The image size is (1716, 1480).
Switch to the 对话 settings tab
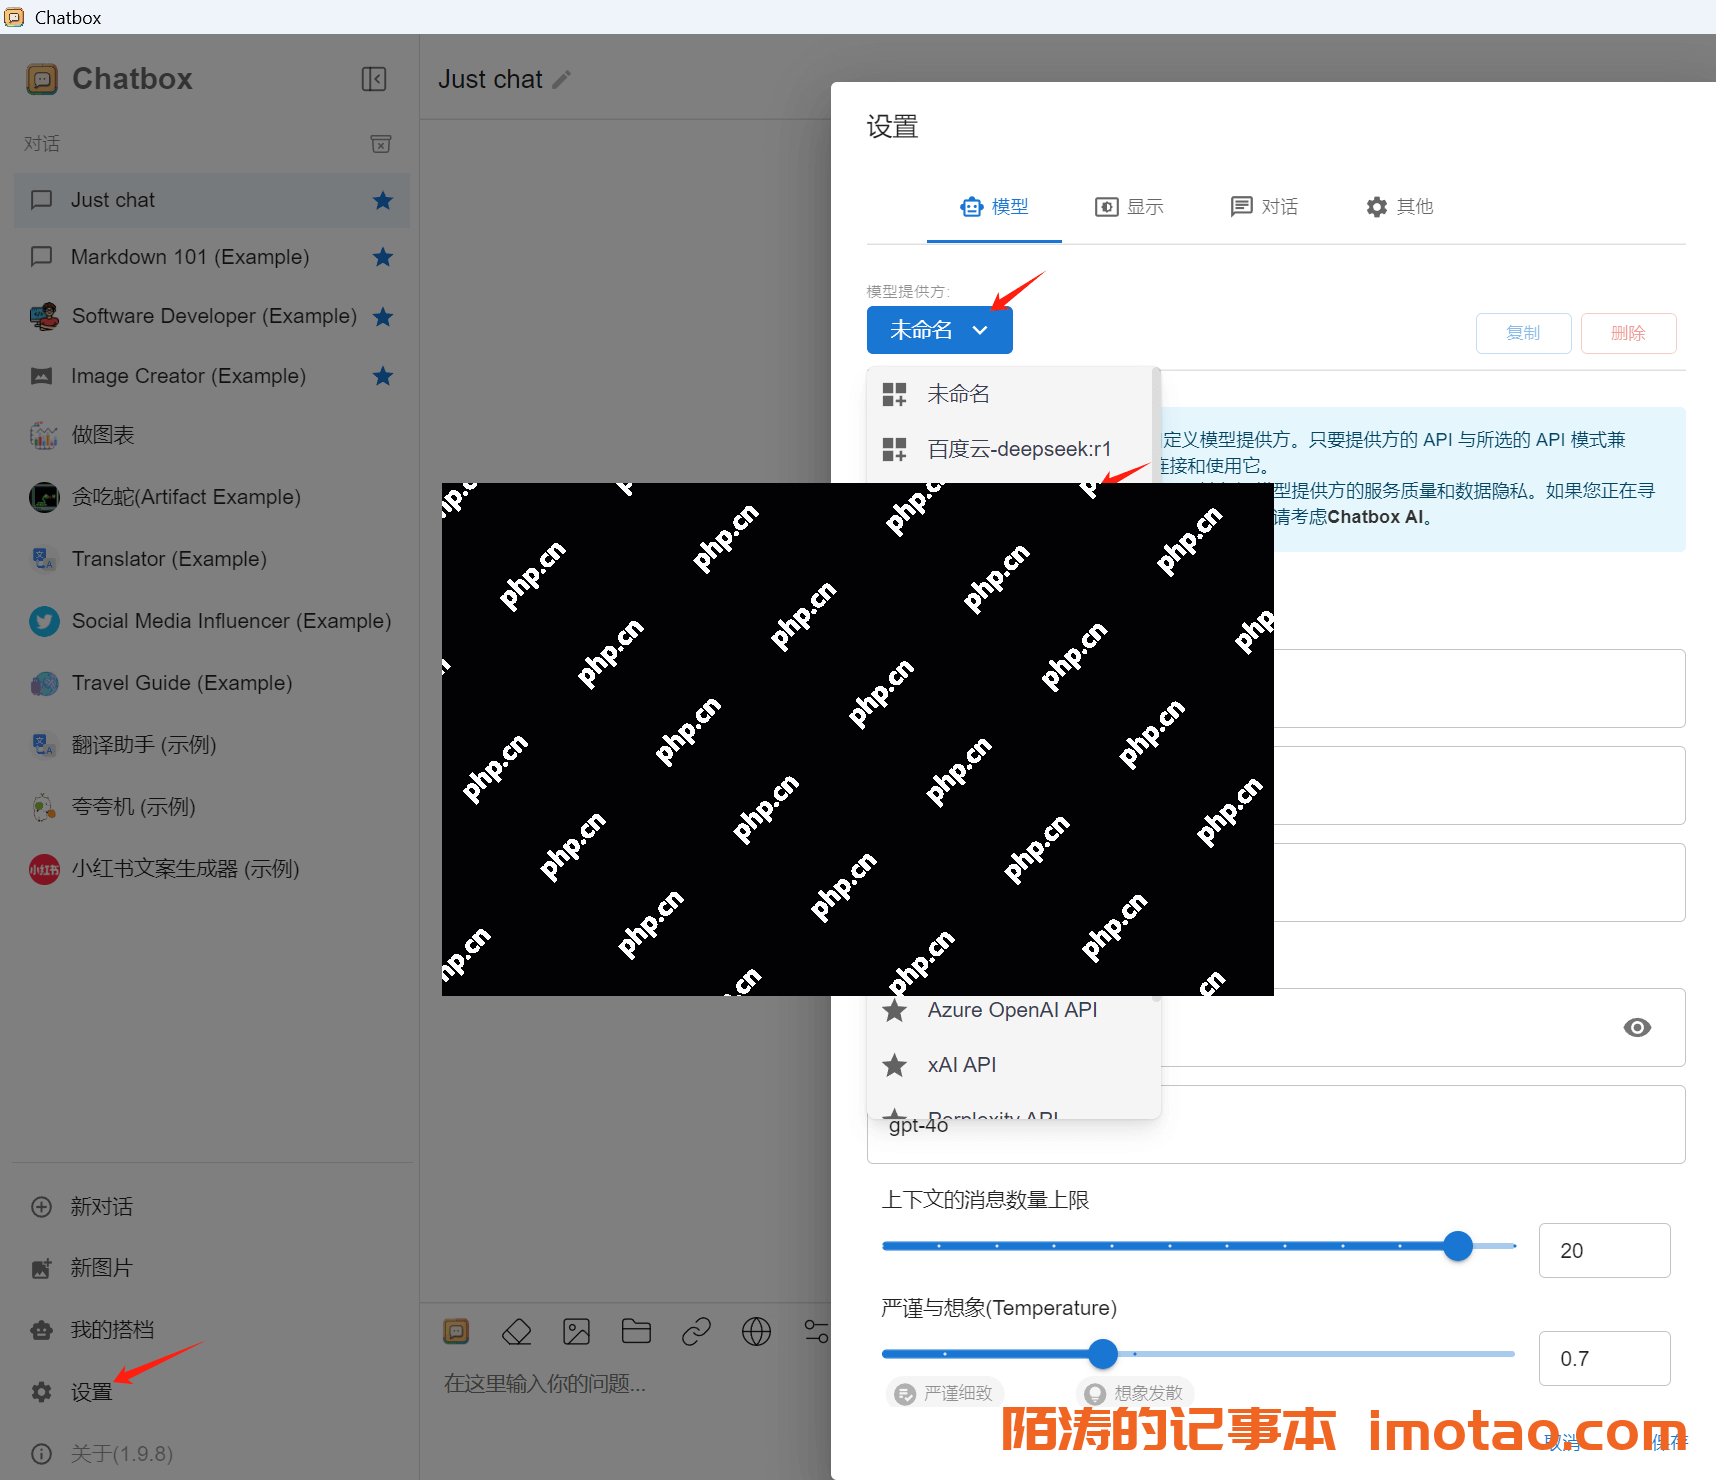point(1264,207)
